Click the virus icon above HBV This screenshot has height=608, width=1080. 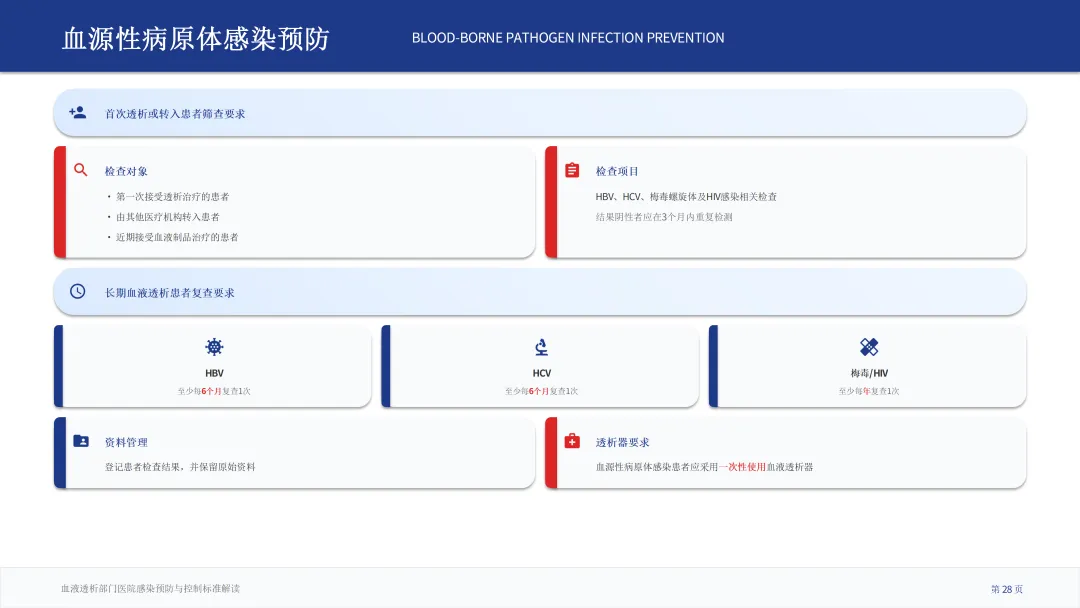pyautogui.click(x=214, y=347)
